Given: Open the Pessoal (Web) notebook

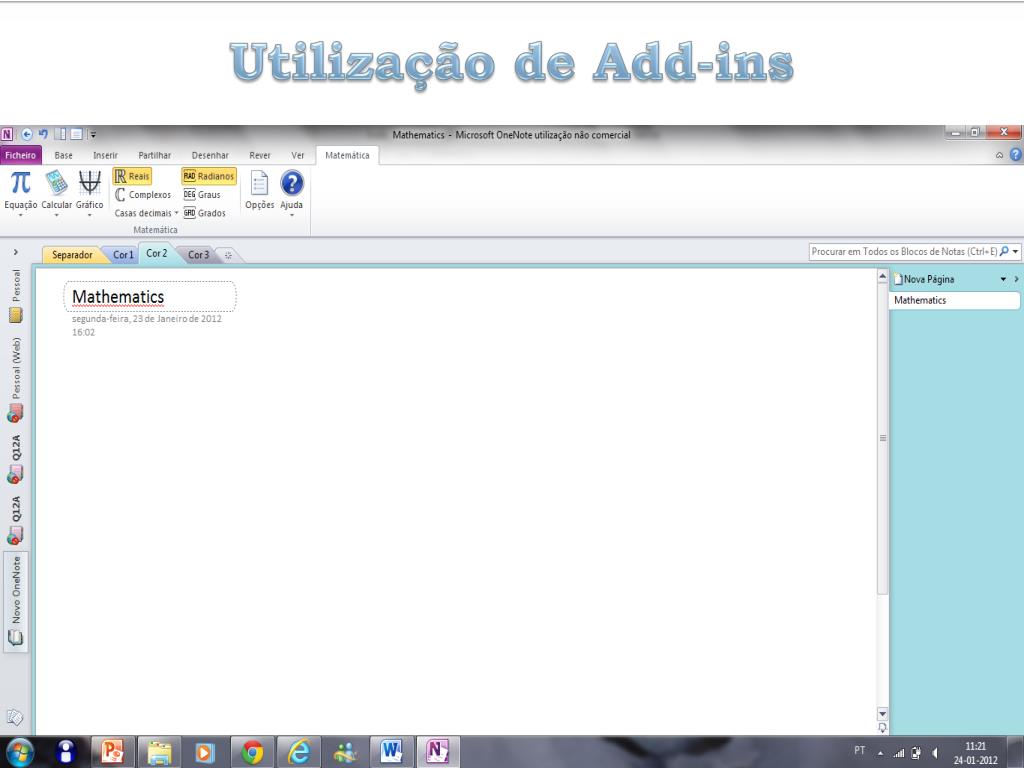Looking at the screenshot, I should (x=16, y=379).
